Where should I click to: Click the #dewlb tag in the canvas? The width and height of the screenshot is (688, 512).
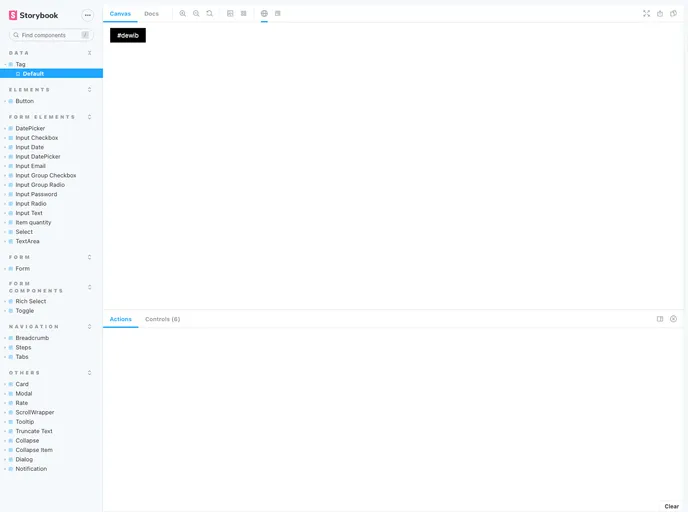tap(128, 35)
